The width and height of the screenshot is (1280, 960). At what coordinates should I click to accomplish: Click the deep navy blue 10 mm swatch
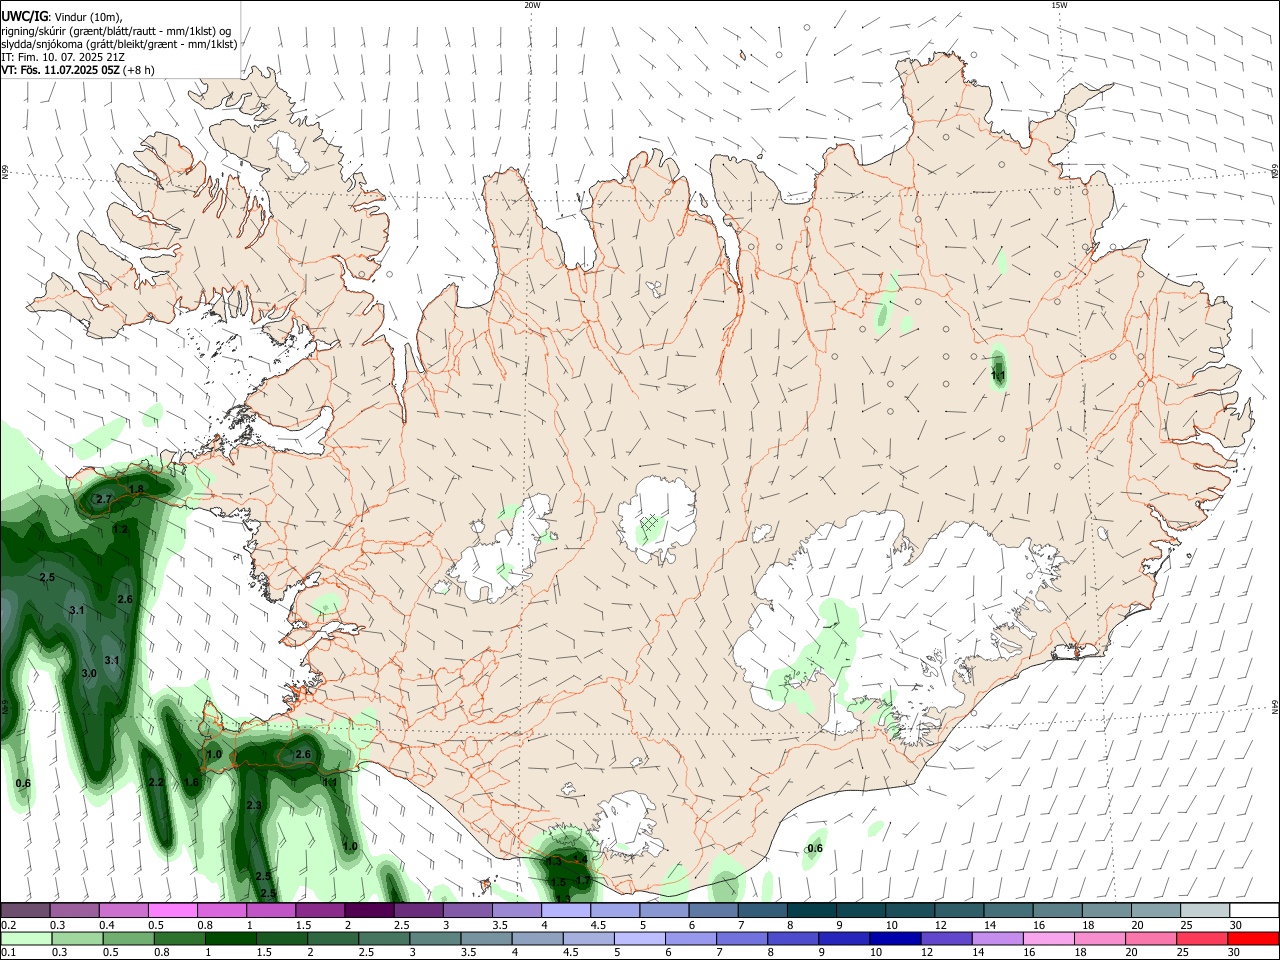tap(895, 938)
